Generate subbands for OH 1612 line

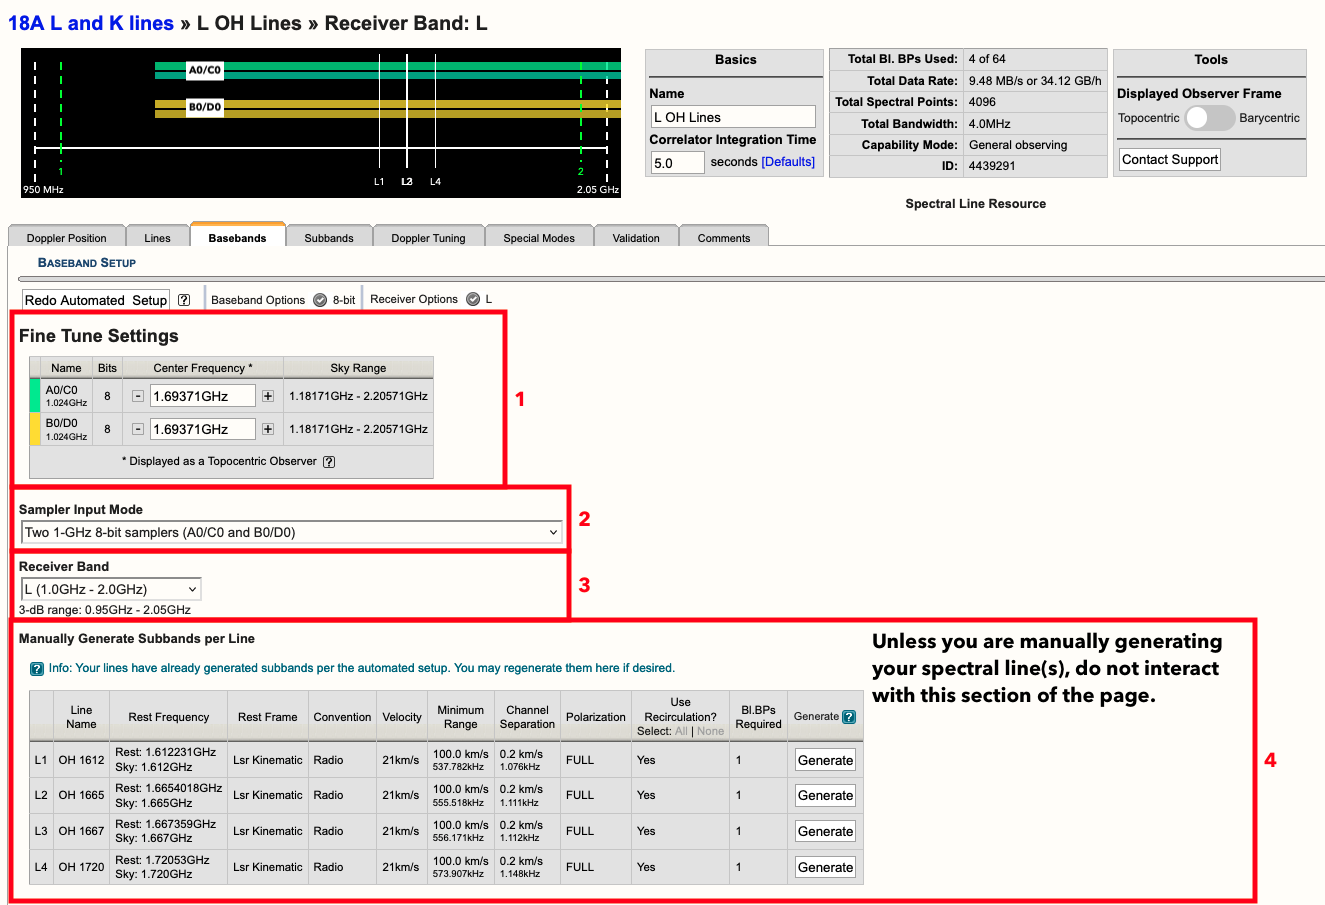tap(825, 760)
